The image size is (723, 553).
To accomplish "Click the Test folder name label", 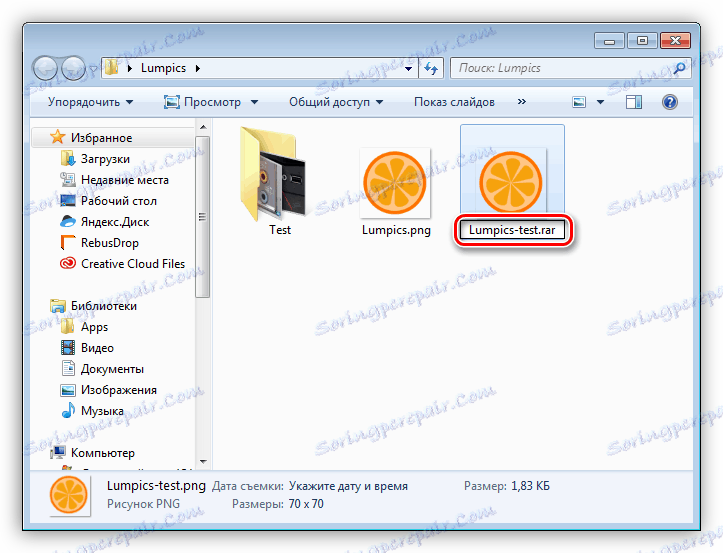I will point(280,230).
